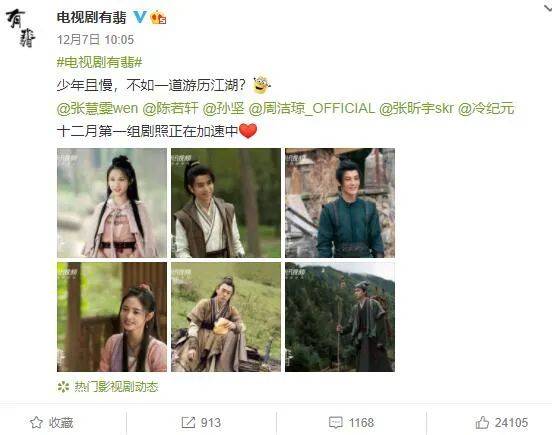Open mention @周洁琼_OFFICIAL

point(312,108)
